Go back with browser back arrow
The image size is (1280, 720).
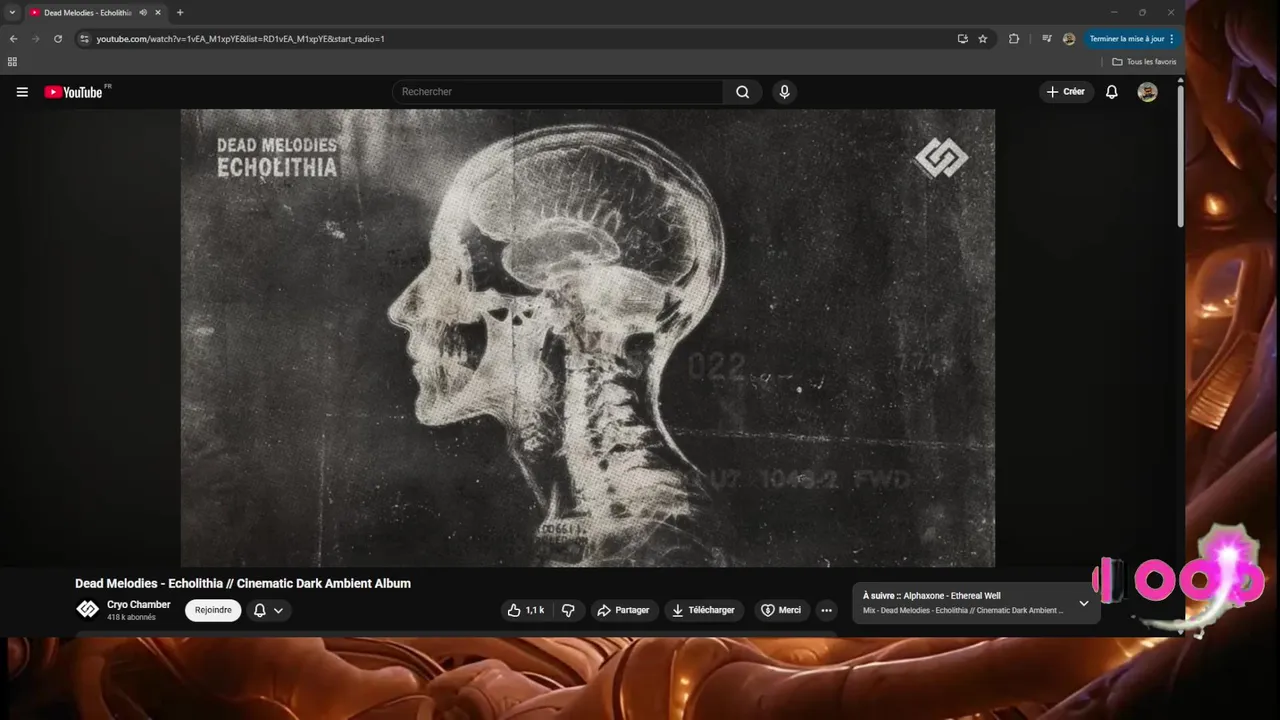(x=13, y=39)
